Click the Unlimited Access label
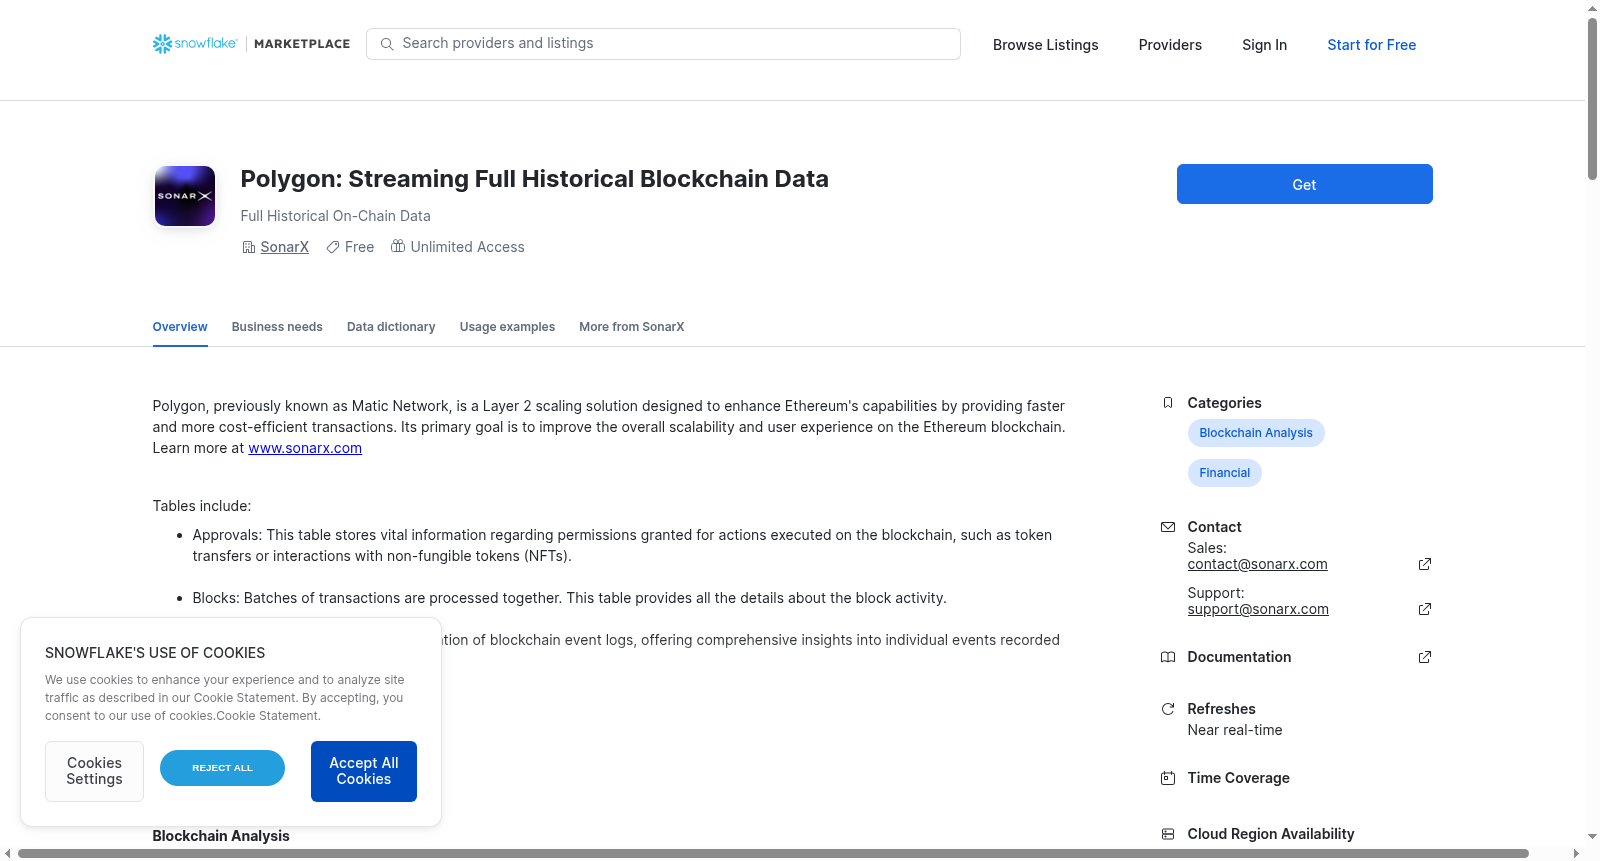Image resolution: width=1600 pixels, height=861 pixels. click(x=467, y=247)
